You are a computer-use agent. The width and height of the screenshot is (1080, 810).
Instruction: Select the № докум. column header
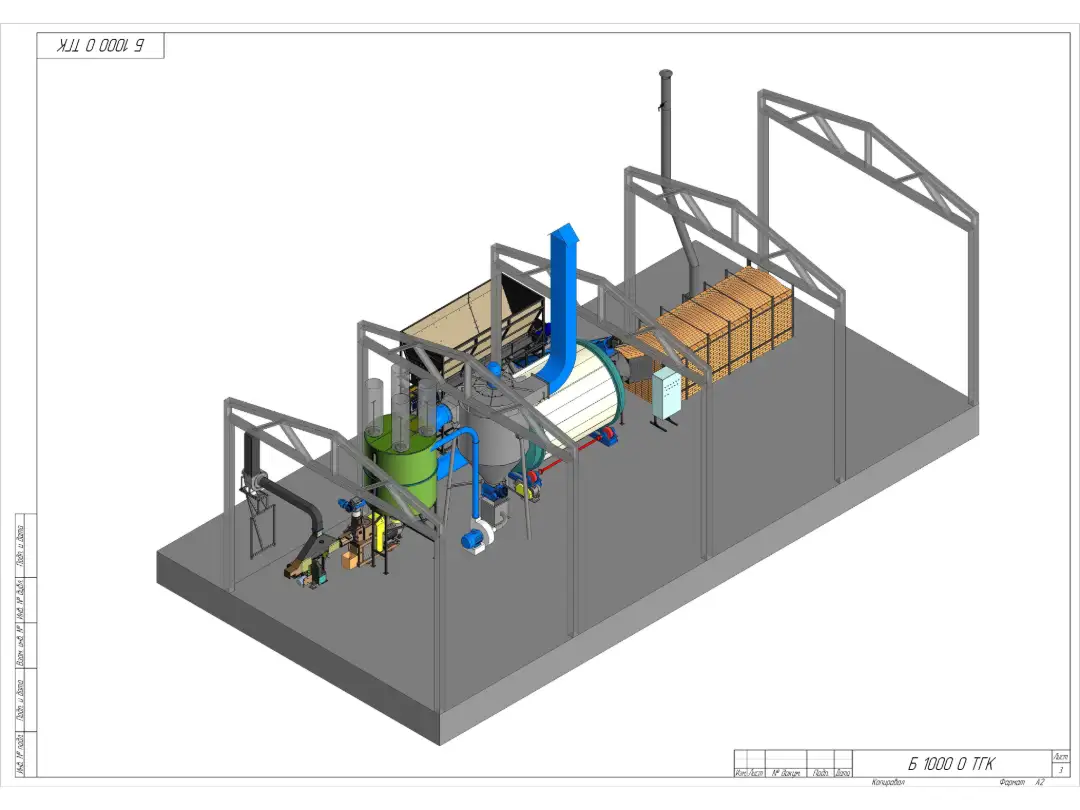782,773
